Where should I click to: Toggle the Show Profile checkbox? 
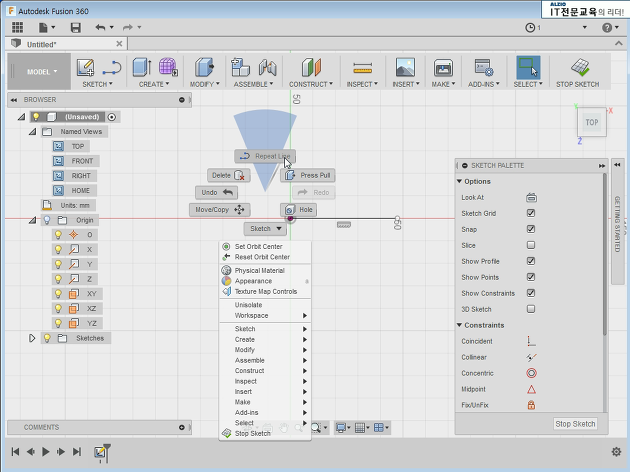tap(531, 261)
